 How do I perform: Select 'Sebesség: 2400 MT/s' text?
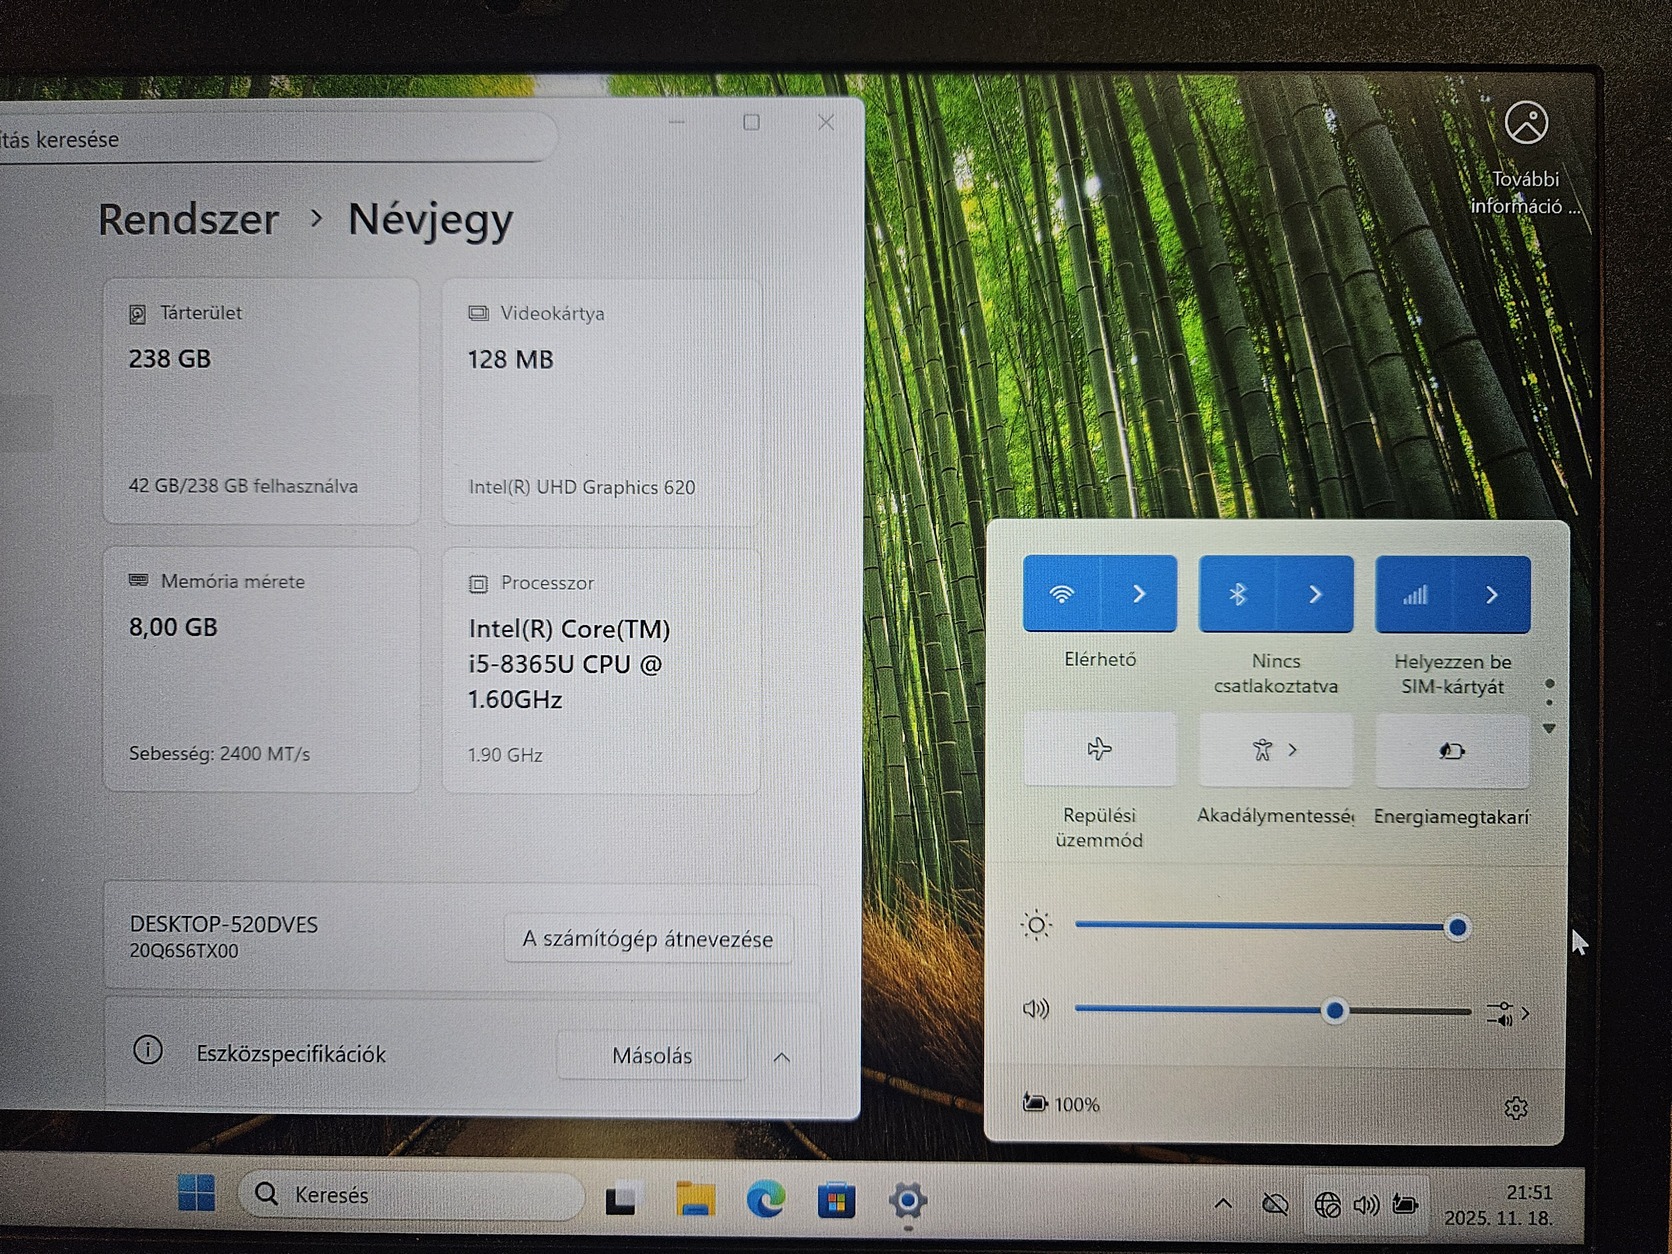(x=219, y=754)
